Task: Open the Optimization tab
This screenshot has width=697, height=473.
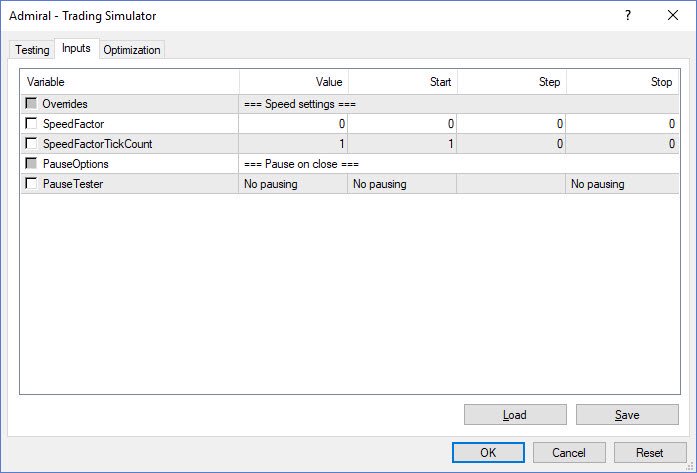Action: (x=131, y=50)
